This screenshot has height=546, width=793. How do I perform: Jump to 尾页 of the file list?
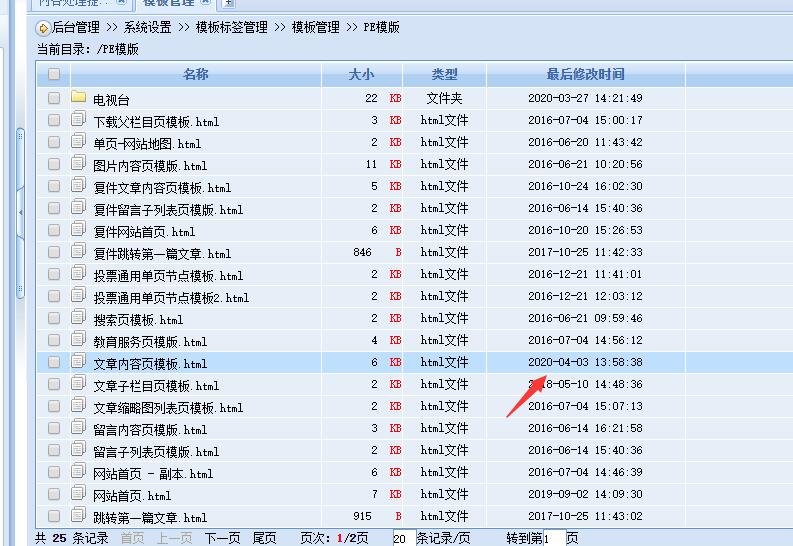click(264, 538)
